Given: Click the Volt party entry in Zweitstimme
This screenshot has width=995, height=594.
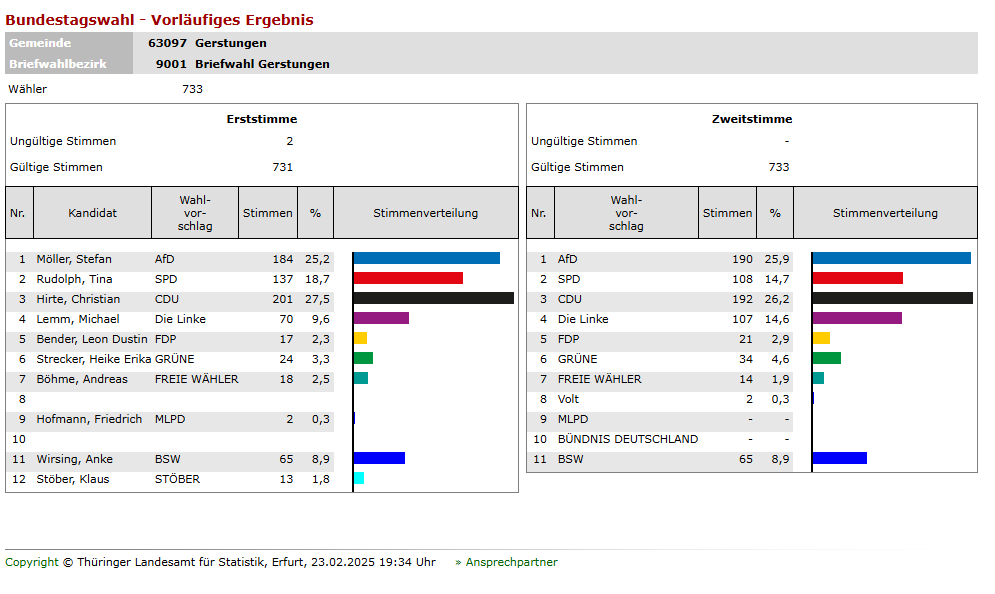Looking at the screenshot, I should click(568, 399).
